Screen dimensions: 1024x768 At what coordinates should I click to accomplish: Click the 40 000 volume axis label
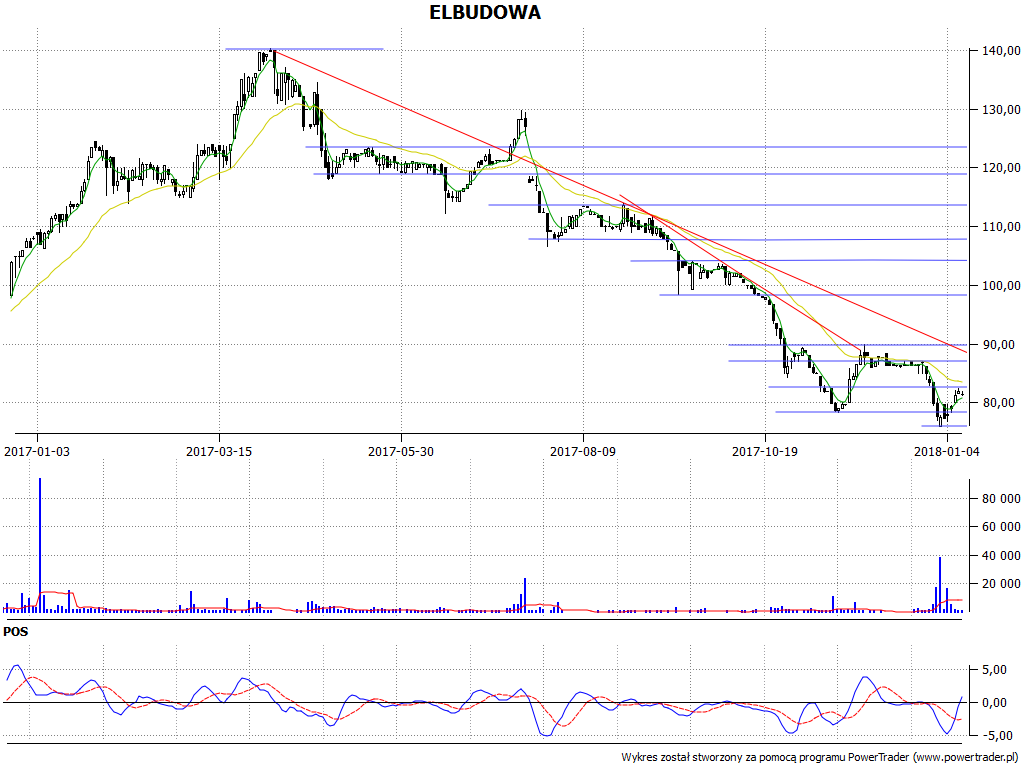pyautogui.click(x=1002, y=556)
